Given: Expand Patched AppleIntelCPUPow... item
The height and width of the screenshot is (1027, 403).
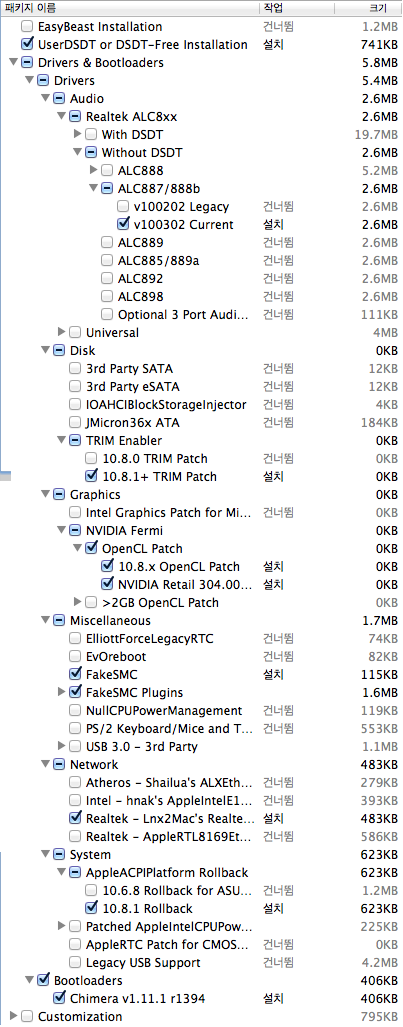Looking at the screenshot, I should click(x=62, y=925).
